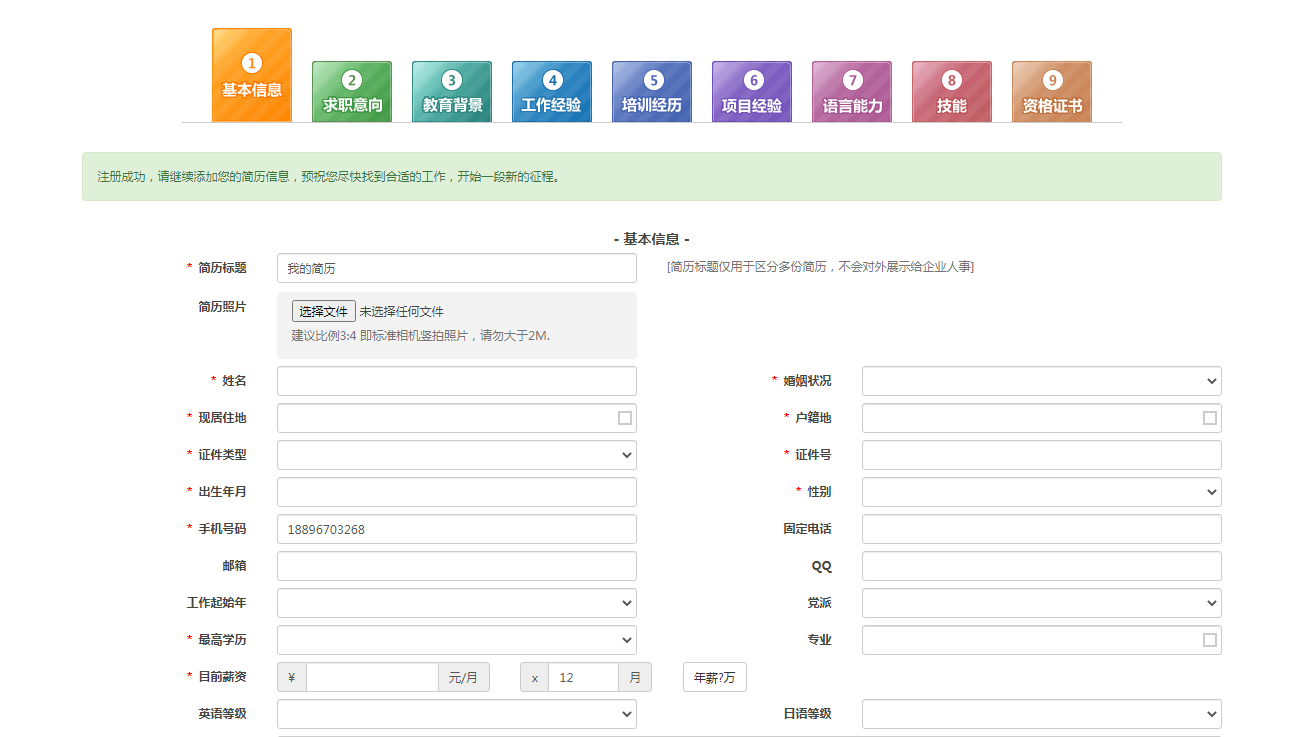Click the 年薪?万 button
This screenshot has height=737, width=1295.
[x=715, y=677]
